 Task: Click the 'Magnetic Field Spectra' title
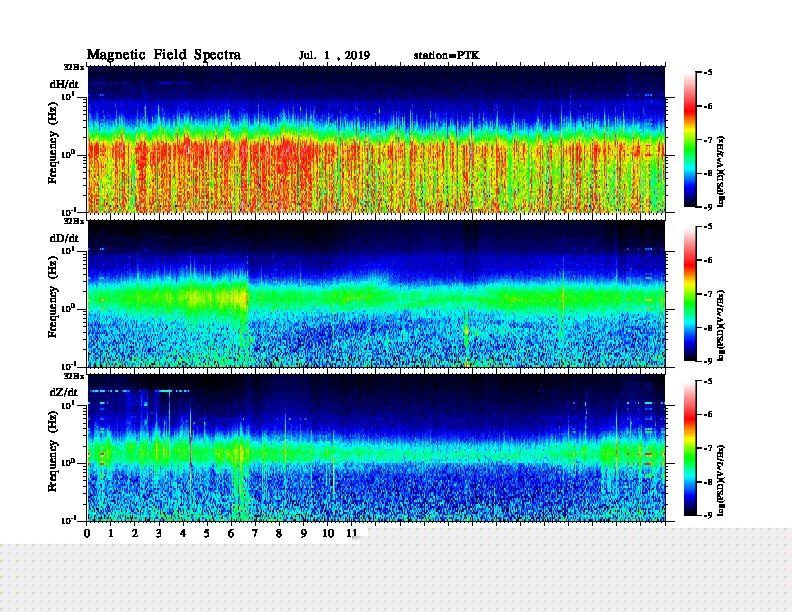(x=164, y=55)
